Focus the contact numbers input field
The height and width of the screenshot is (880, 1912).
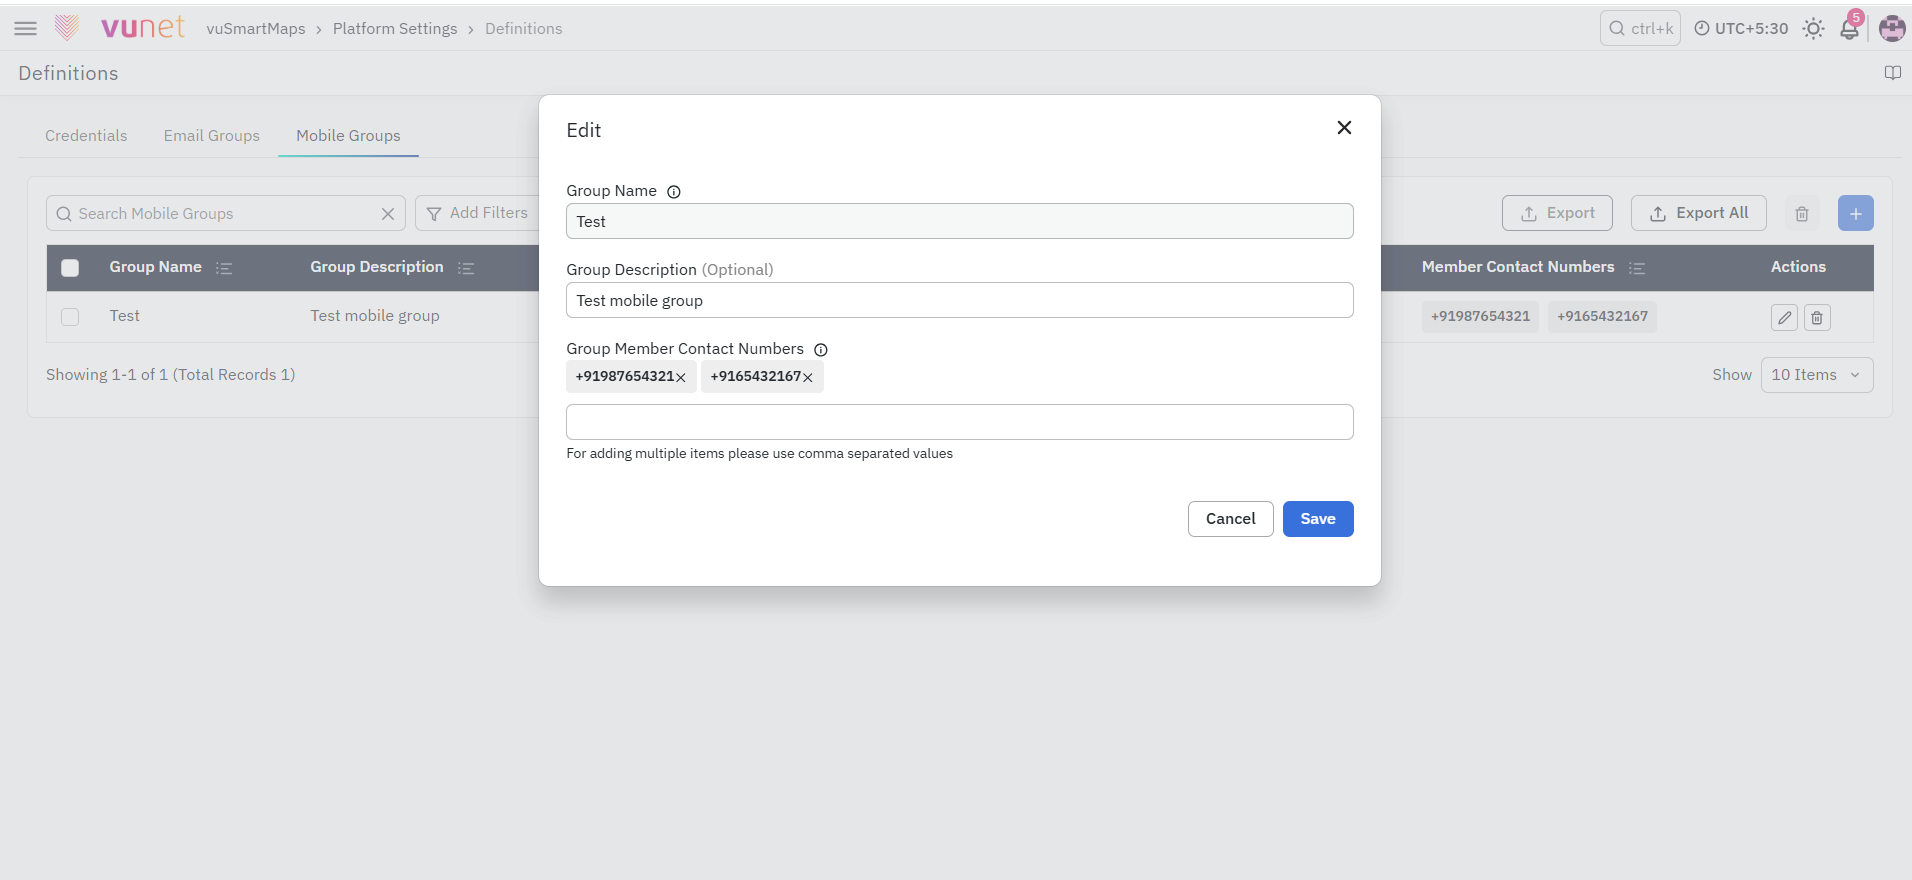[960, 422]
